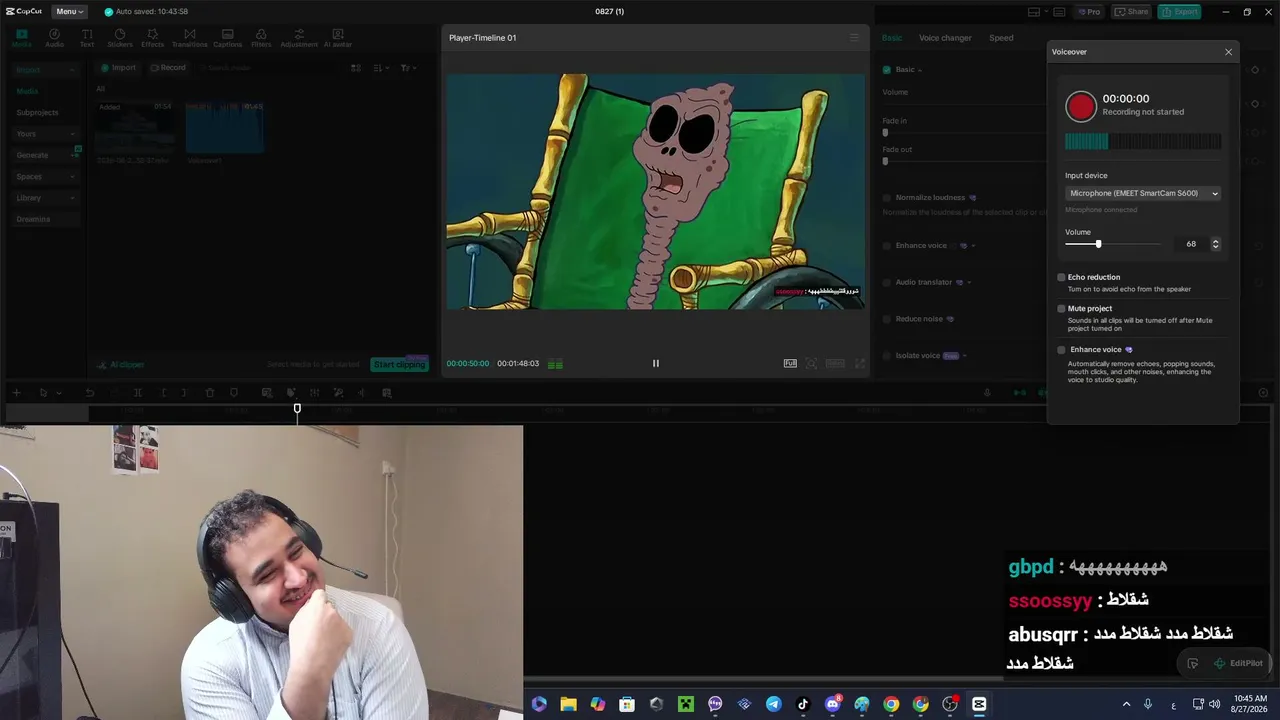Switch media panel to grid view icon

[355, 68]
